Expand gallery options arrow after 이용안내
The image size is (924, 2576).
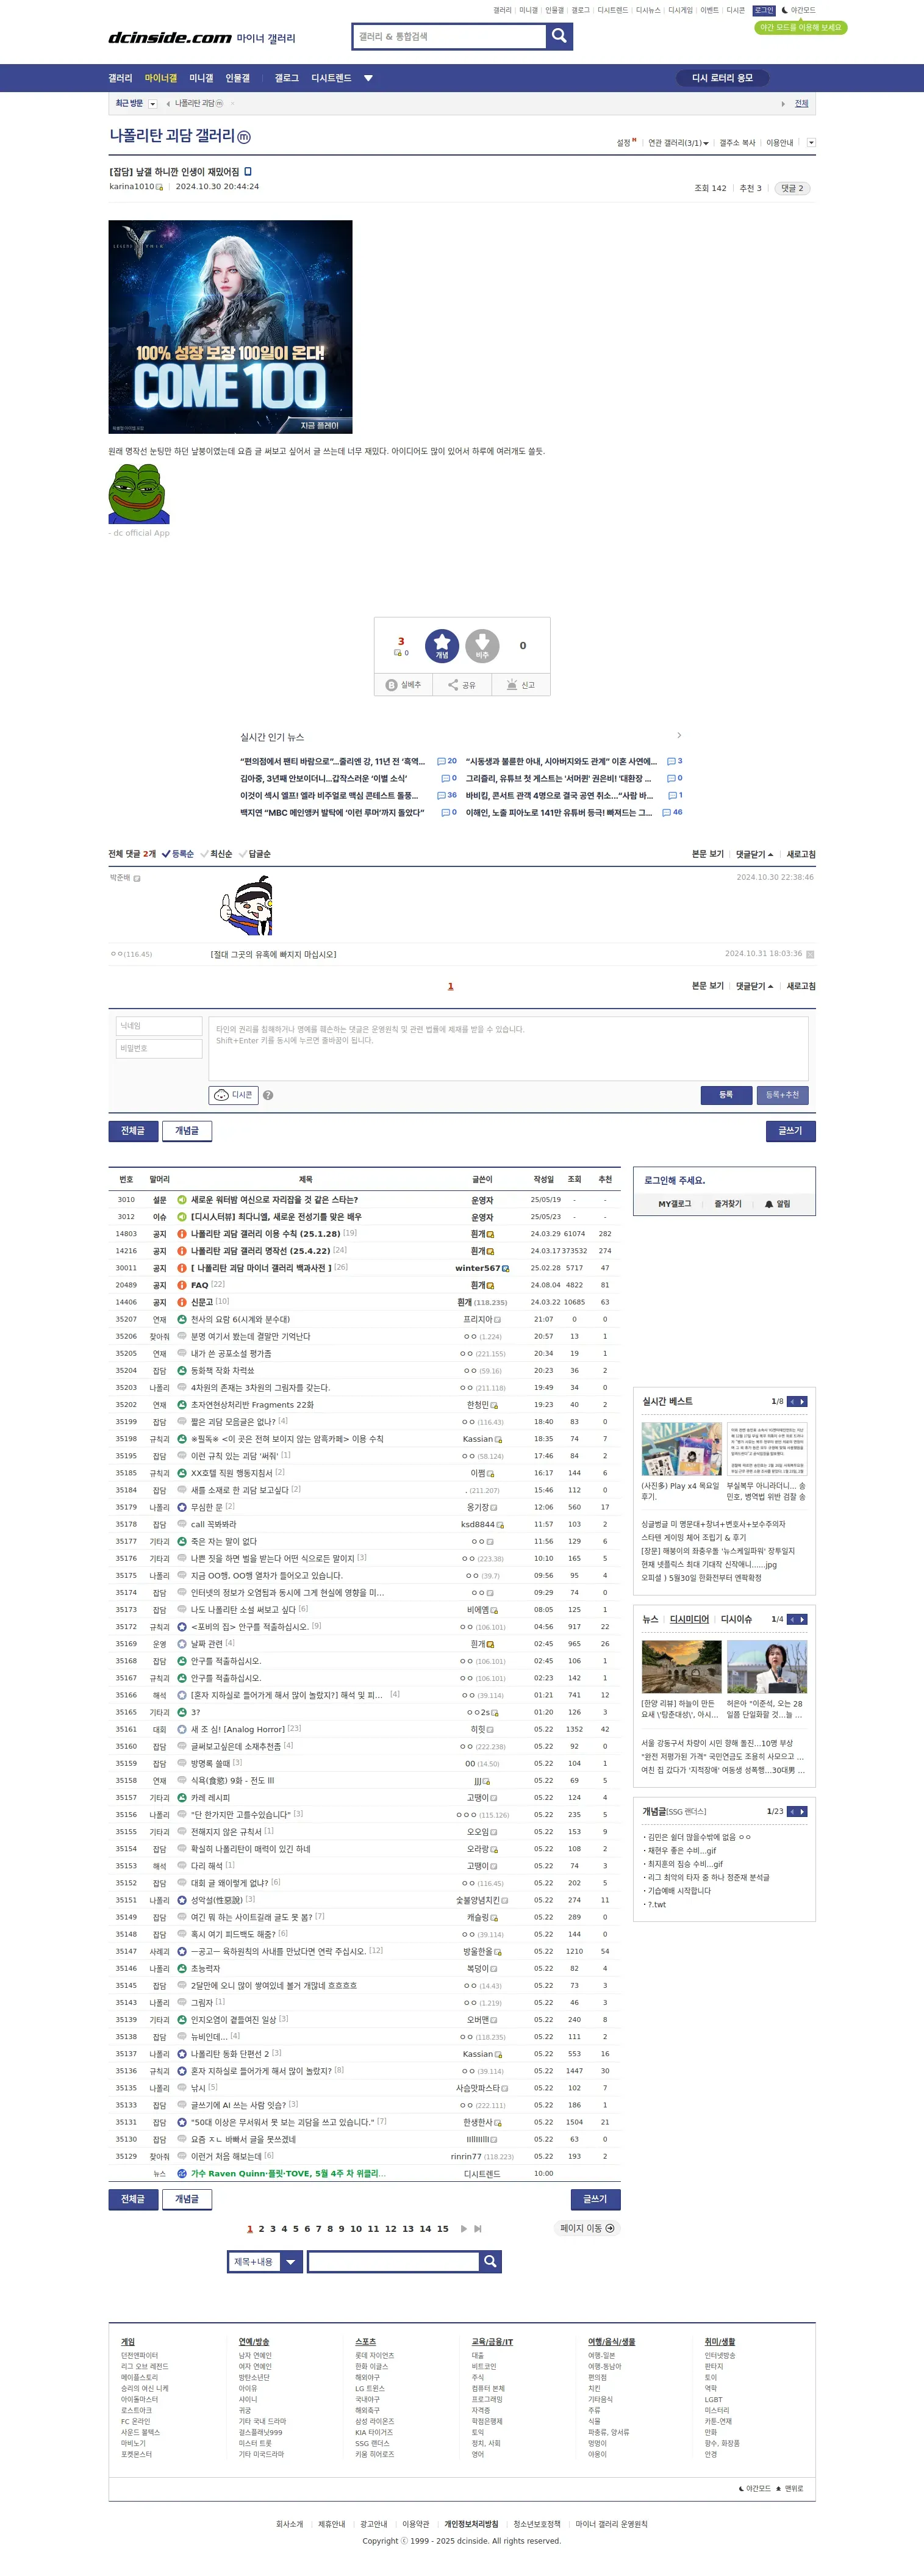point(811,143)
